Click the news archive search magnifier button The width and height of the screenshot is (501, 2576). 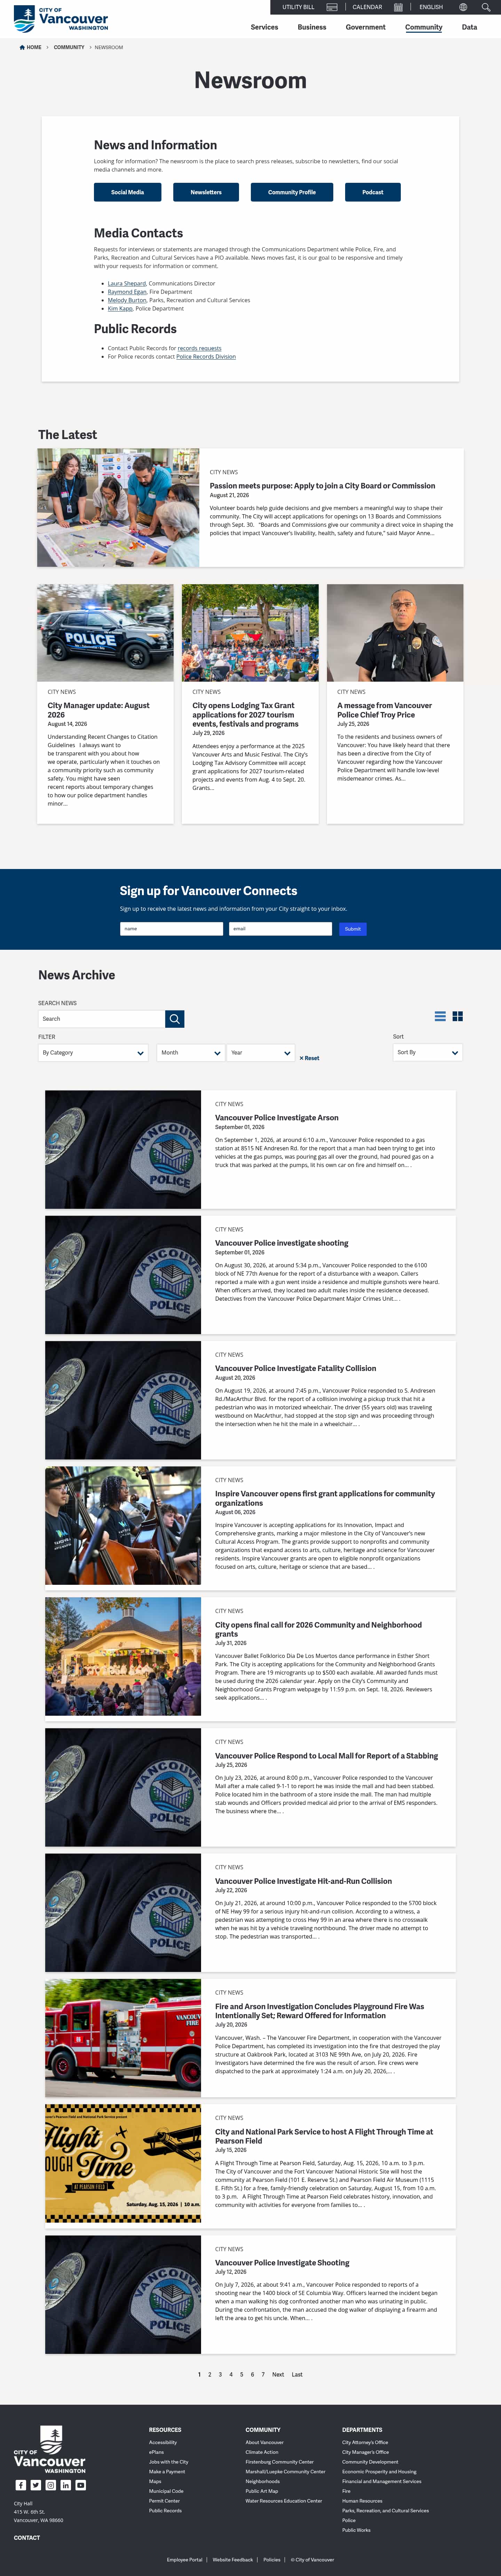pyautogui.click(x=175, y=1019)
